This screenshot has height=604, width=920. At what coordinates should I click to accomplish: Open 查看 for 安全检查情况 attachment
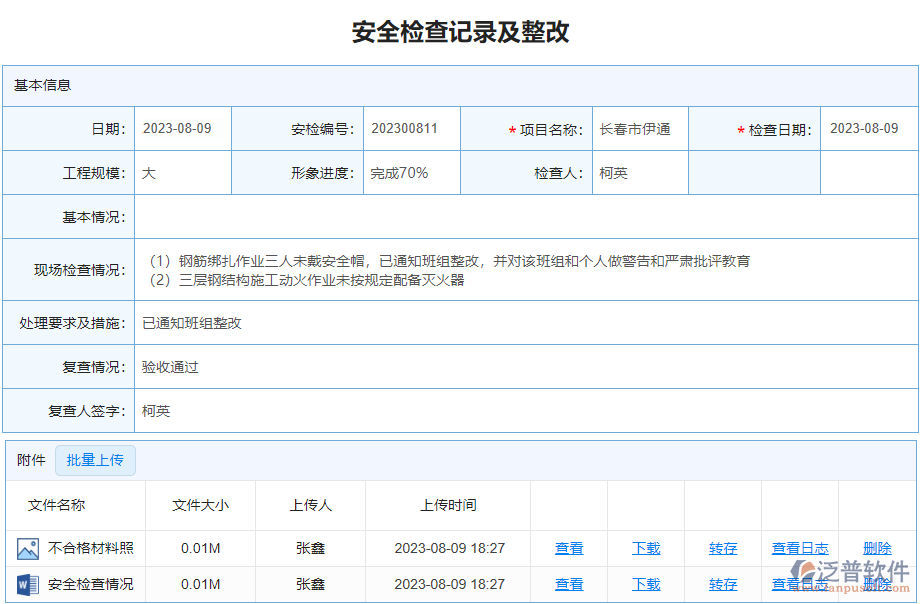pos(568,584)
